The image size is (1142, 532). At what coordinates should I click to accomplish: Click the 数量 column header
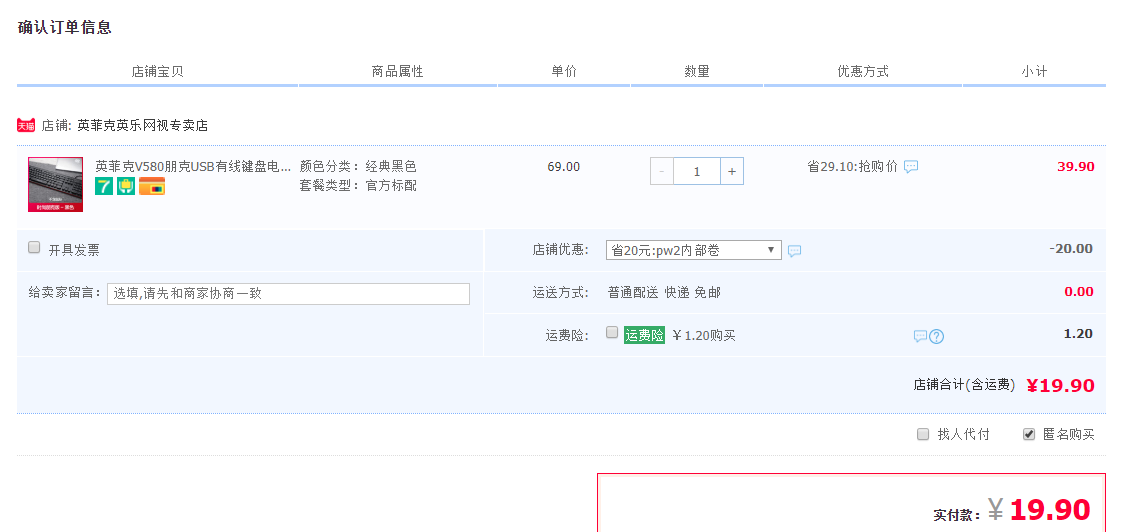pos(697,71)
